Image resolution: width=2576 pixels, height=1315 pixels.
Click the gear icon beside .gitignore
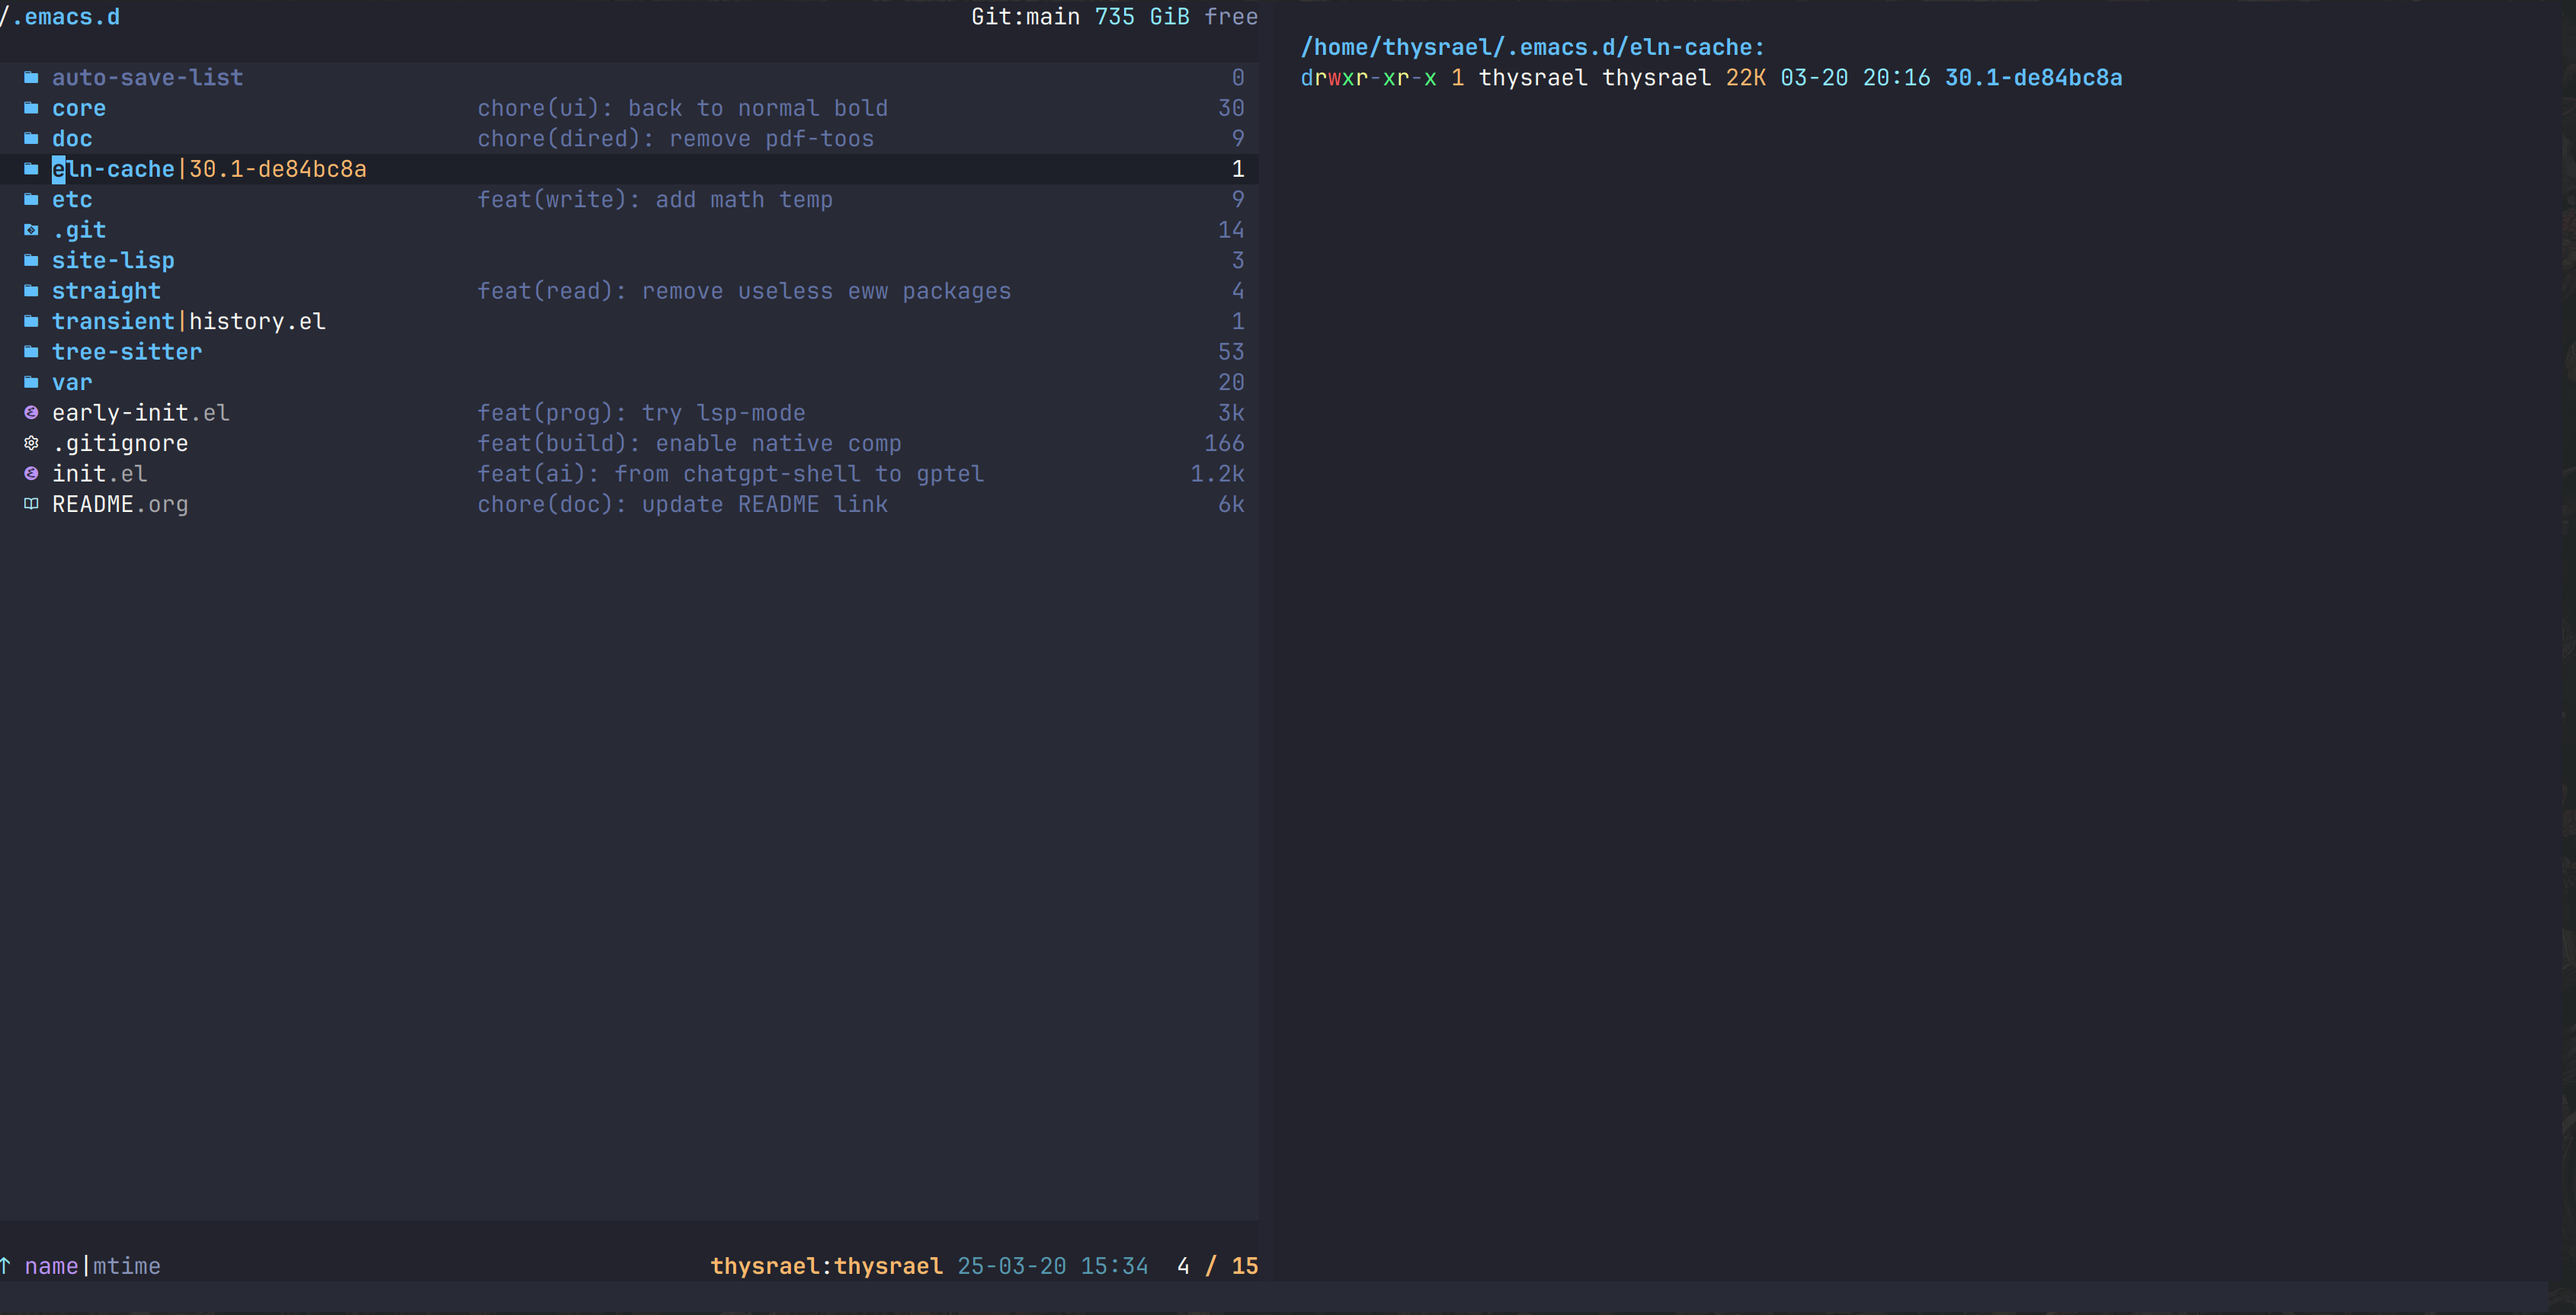[31, 443]
